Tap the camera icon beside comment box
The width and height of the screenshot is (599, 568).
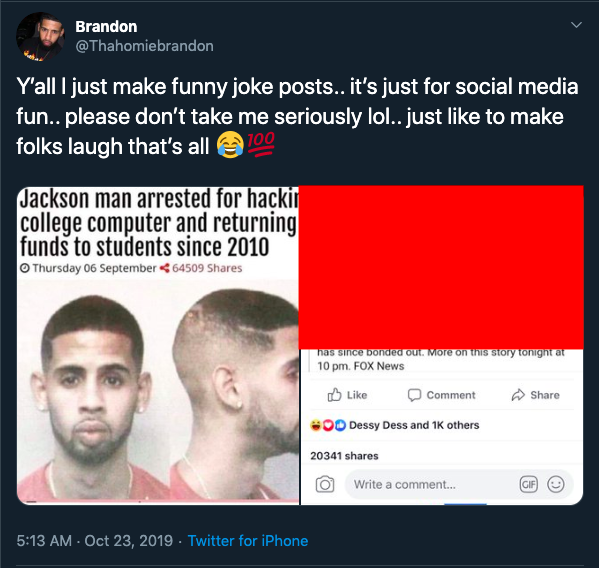point(325,484)
